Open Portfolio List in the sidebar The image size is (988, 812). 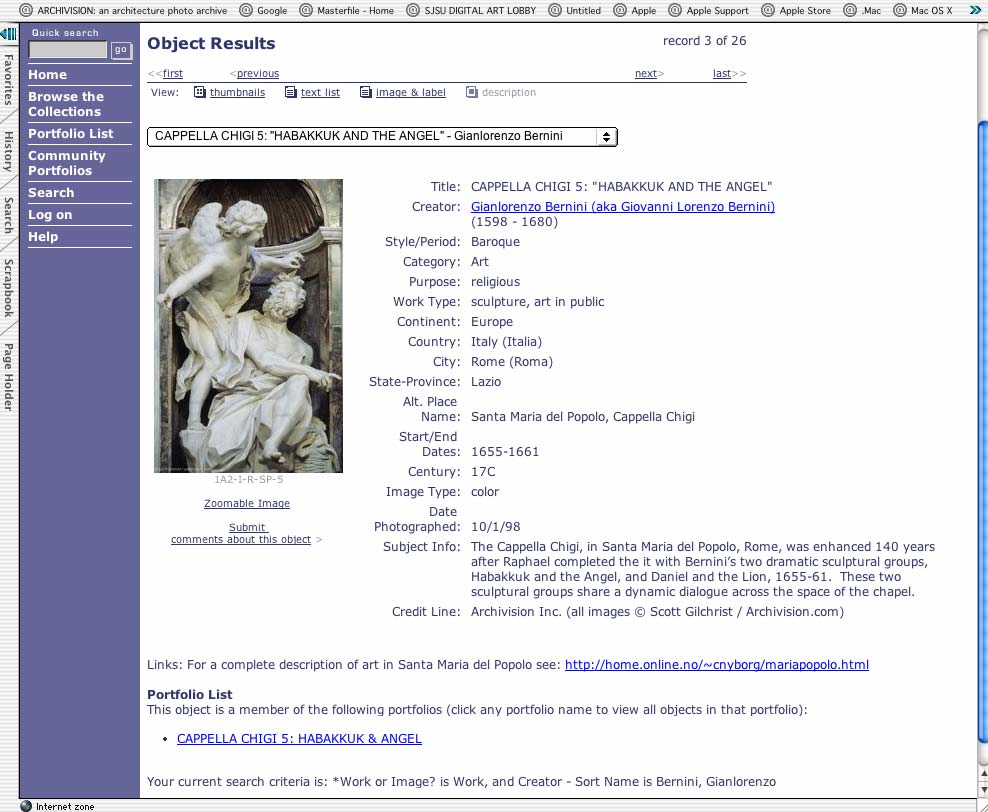[x=71, y=134]
